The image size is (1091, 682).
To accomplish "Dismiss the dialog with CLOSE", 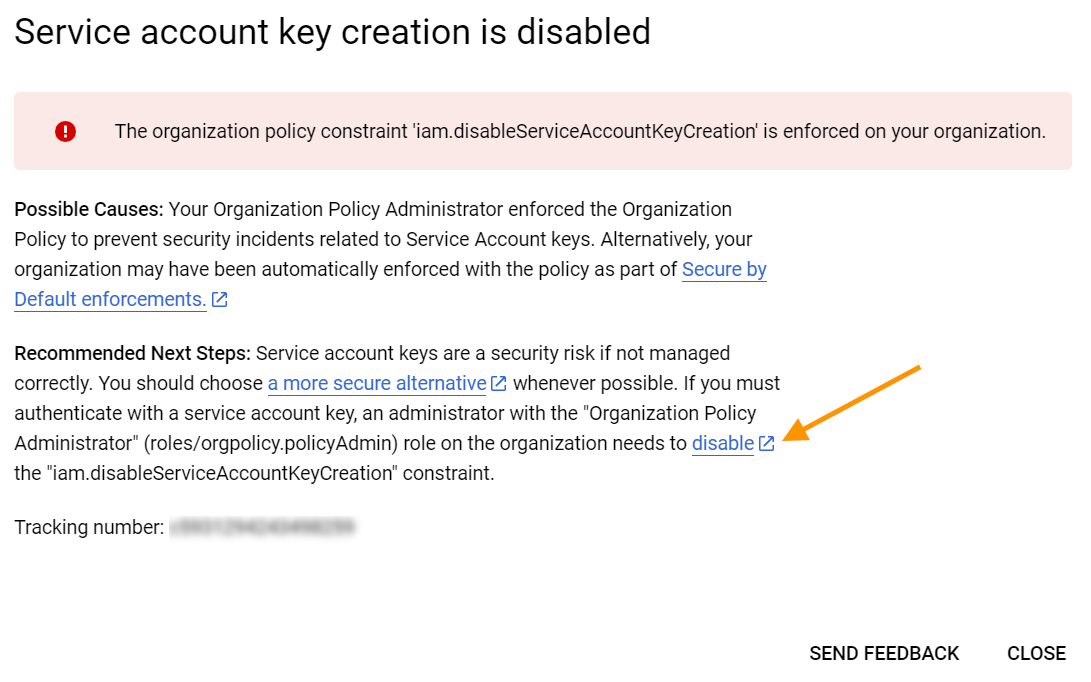I will [1036, 653].
